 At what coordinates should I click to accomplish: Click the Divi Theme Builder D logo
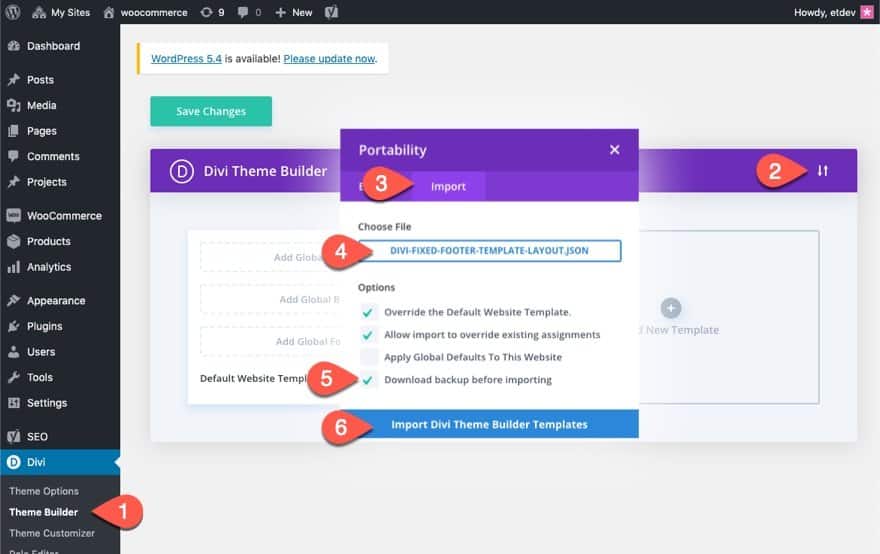[x=181, y=171]
